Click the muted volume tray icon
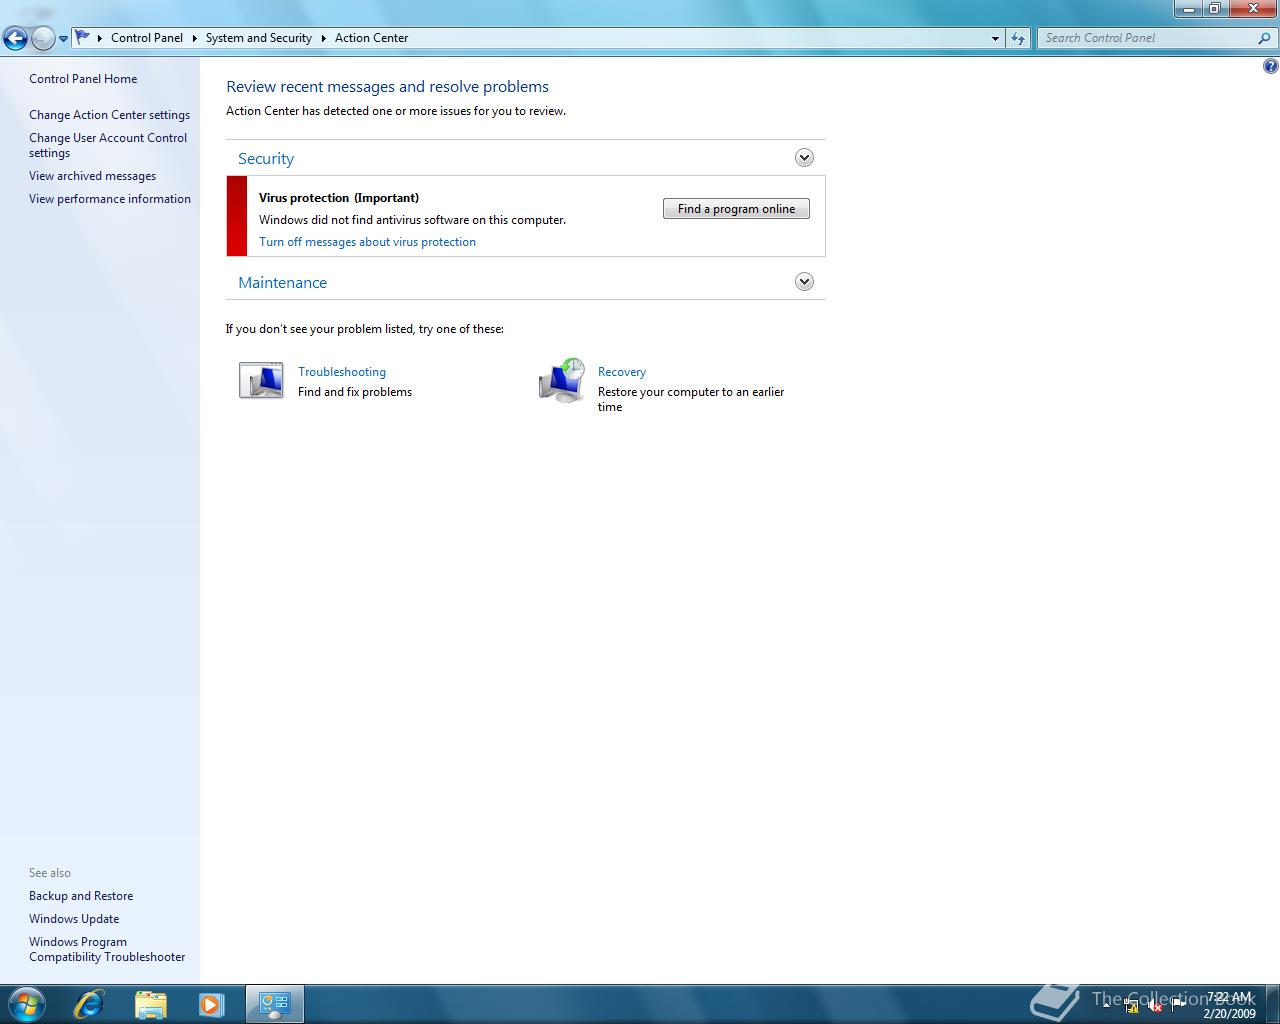1280x1024 pixels. [1154, 1006]
